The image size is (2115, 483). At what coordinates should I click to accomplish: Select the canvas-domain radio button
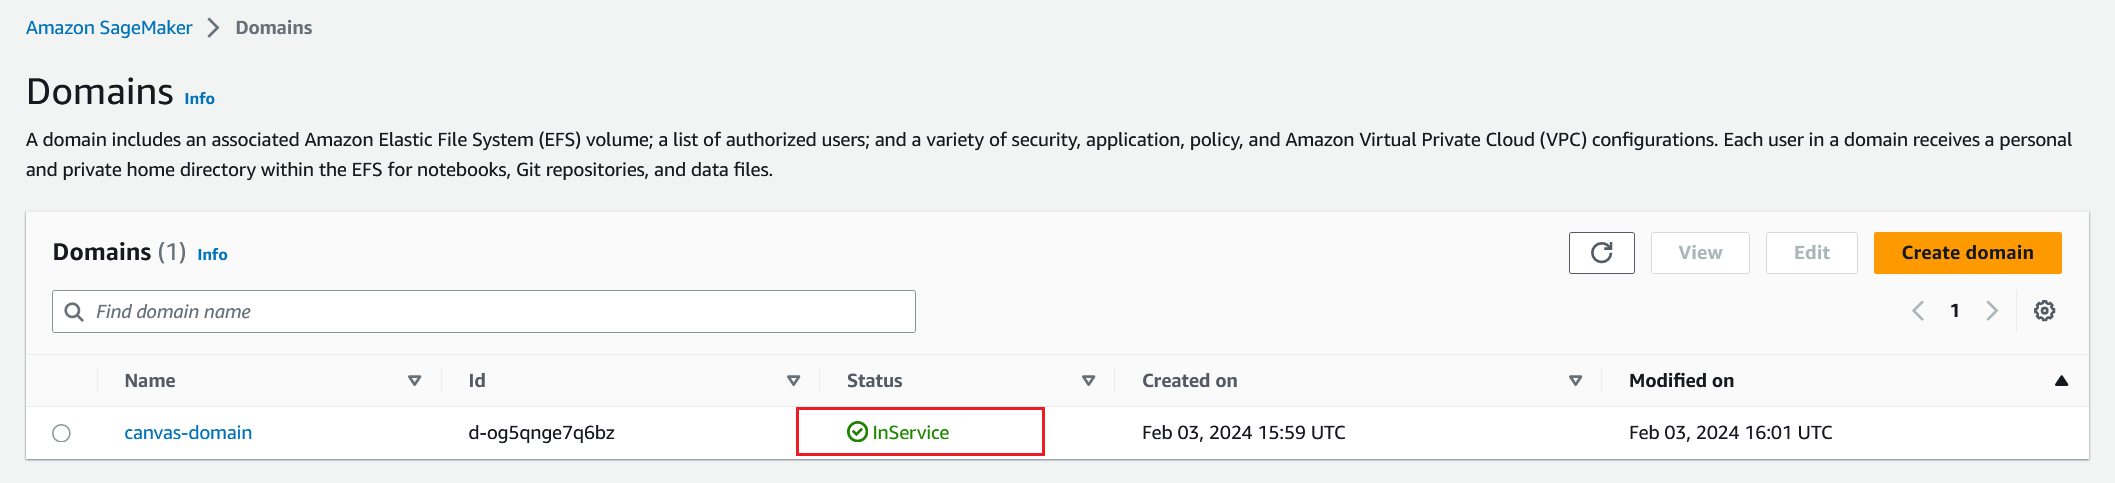[62, 433]
